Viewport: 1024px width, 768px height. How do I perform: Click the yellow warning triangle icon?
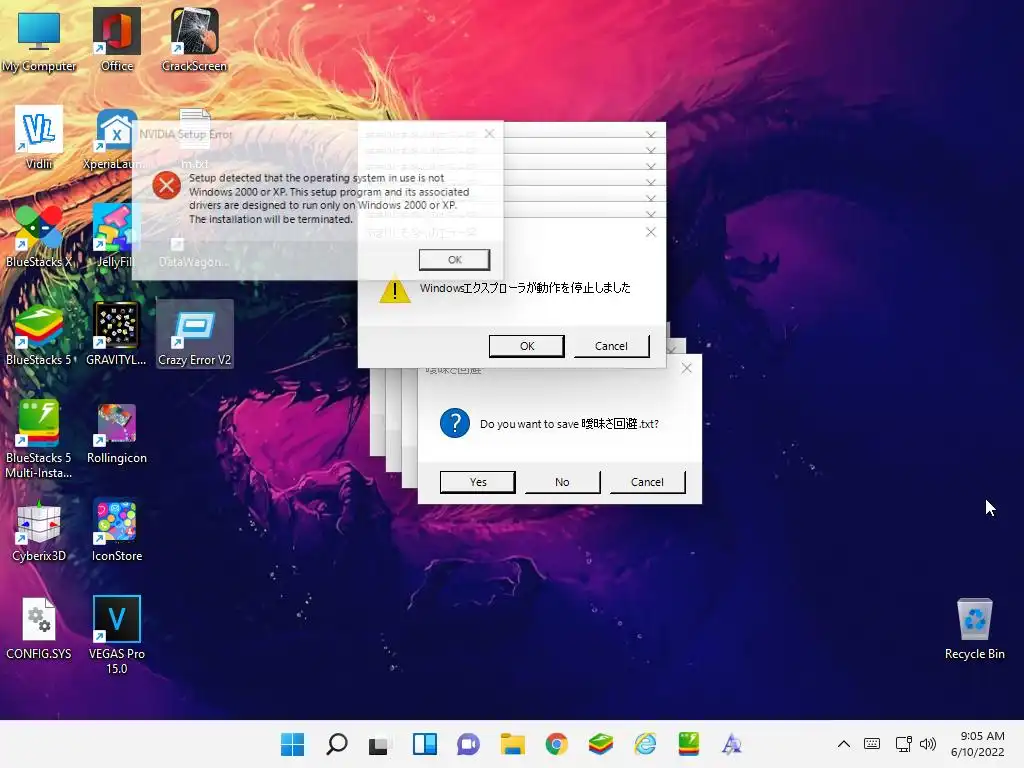coord(394,290)
